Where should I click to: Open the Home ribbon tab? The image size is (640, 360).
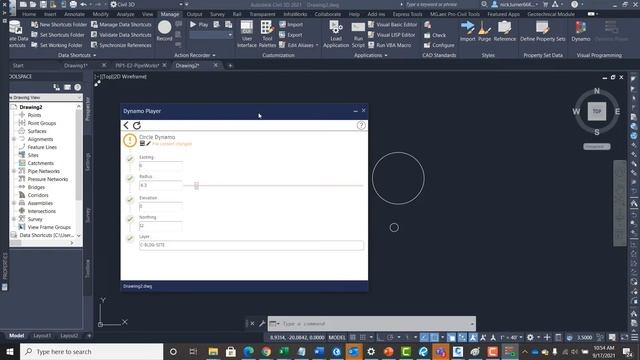[x=29, y=14]
